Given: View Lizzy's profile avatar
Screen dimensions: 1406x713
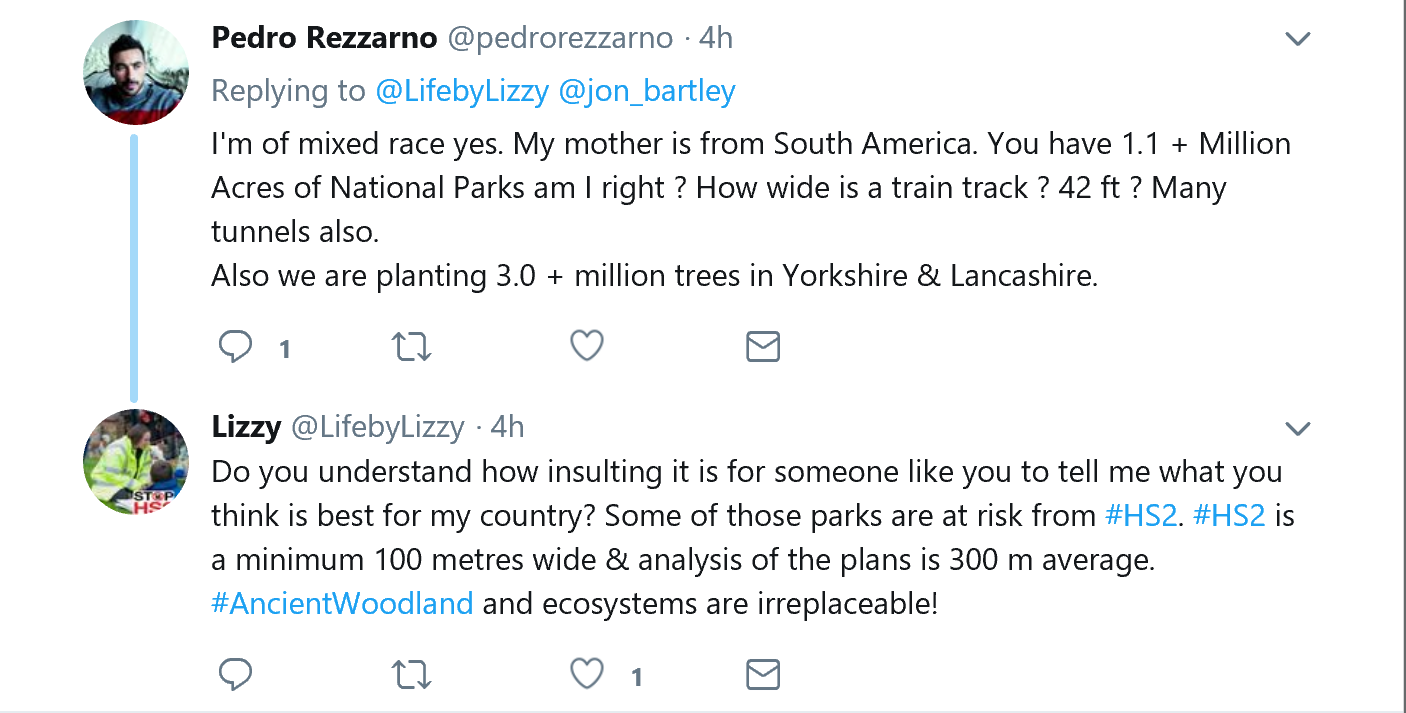Looking at the screenshot, I should click(x=136, y=461).
